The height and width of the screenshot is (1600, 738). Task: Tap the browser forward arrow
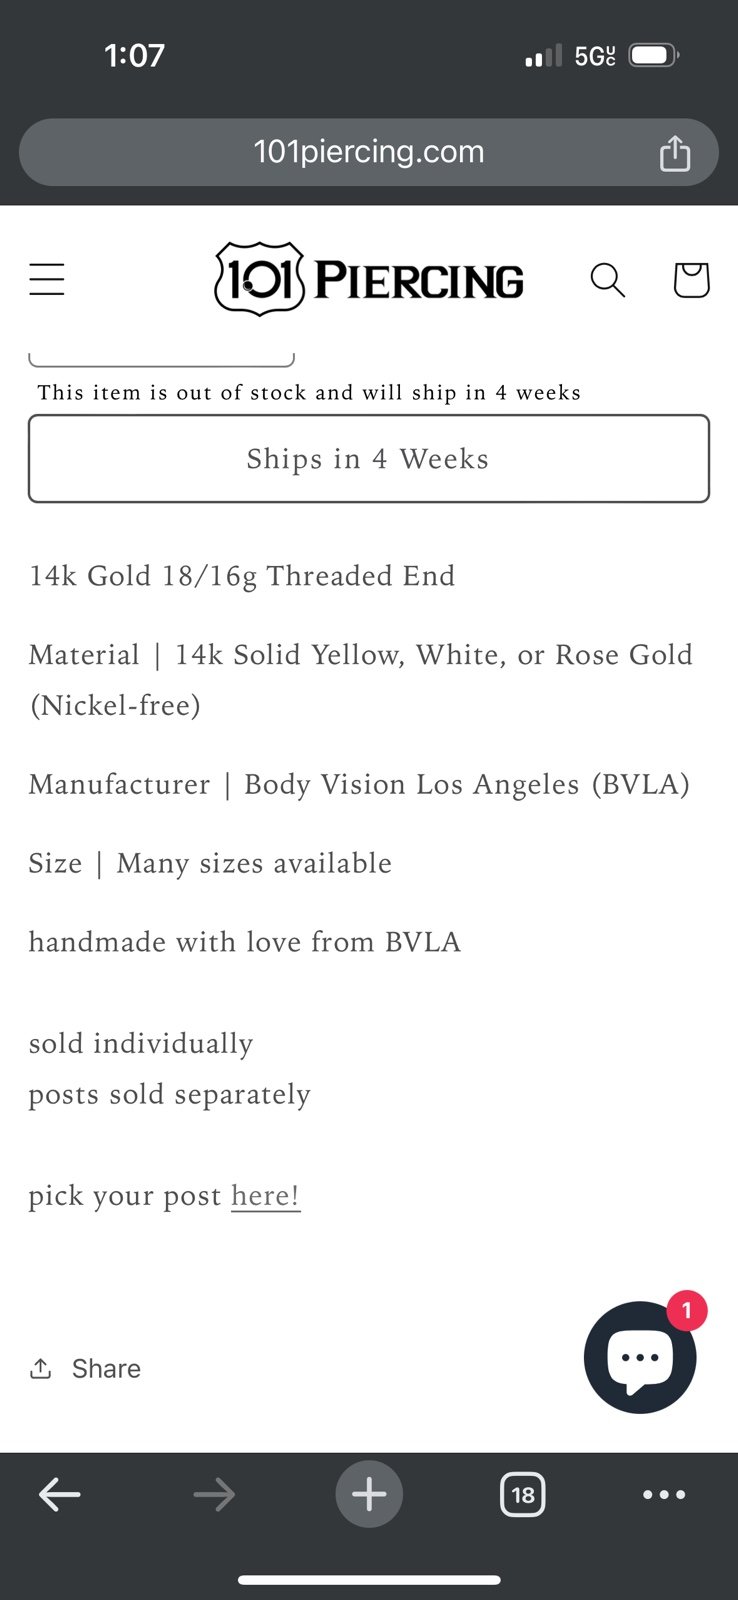pos(214,1495)
